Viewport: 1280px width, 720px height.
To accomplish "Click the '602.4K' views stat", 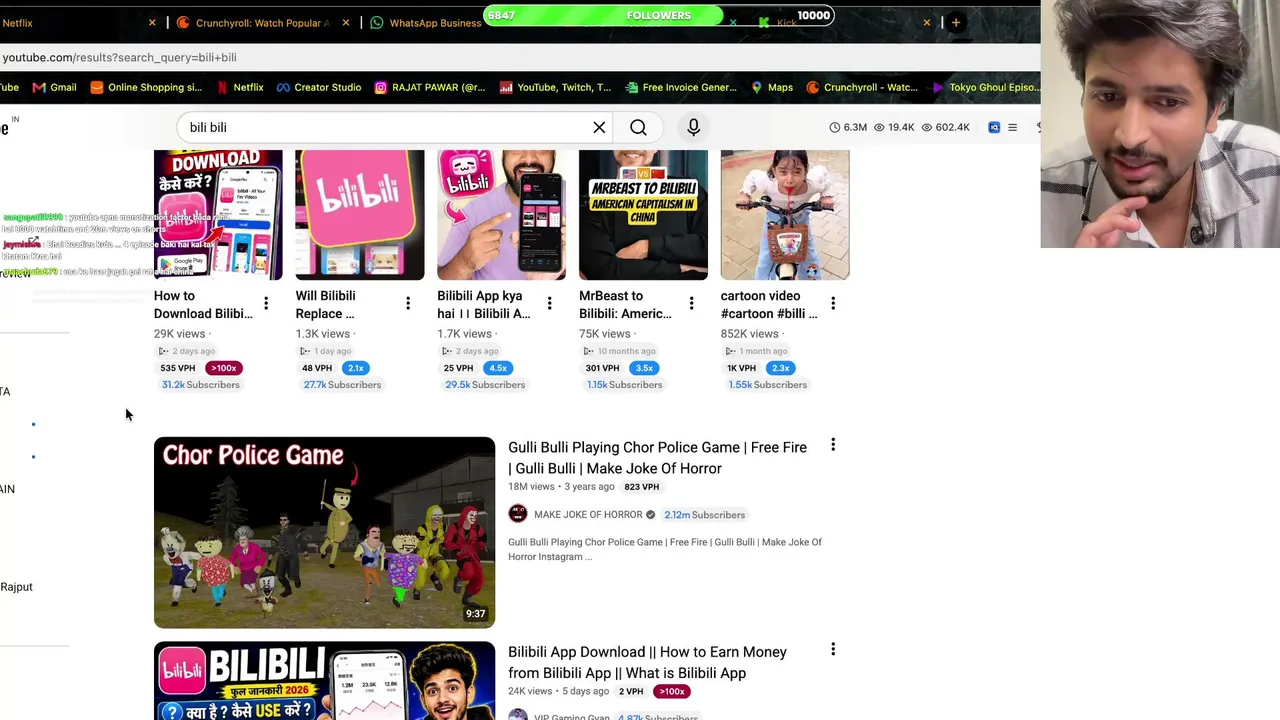I will (945, 127).
